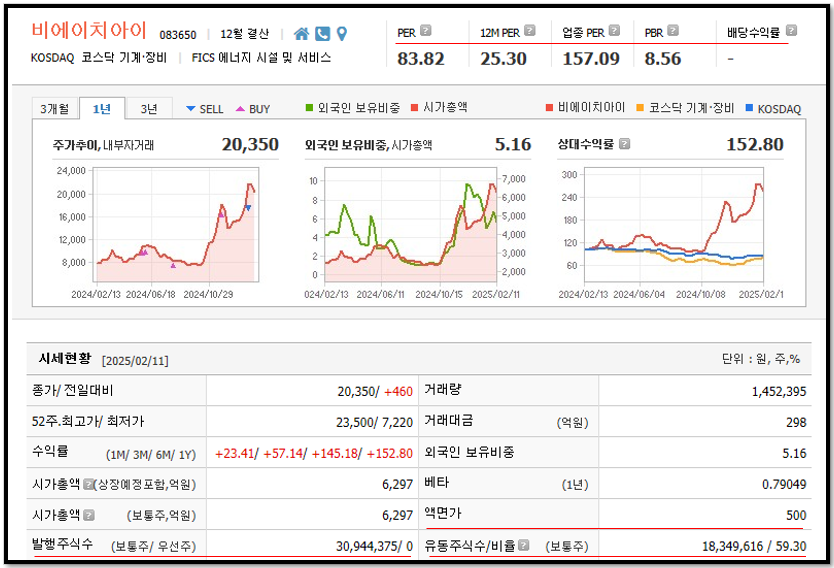This screenshot has width=834, height=568.
Task: Open the company home page icon
Action: click(302, 34)
